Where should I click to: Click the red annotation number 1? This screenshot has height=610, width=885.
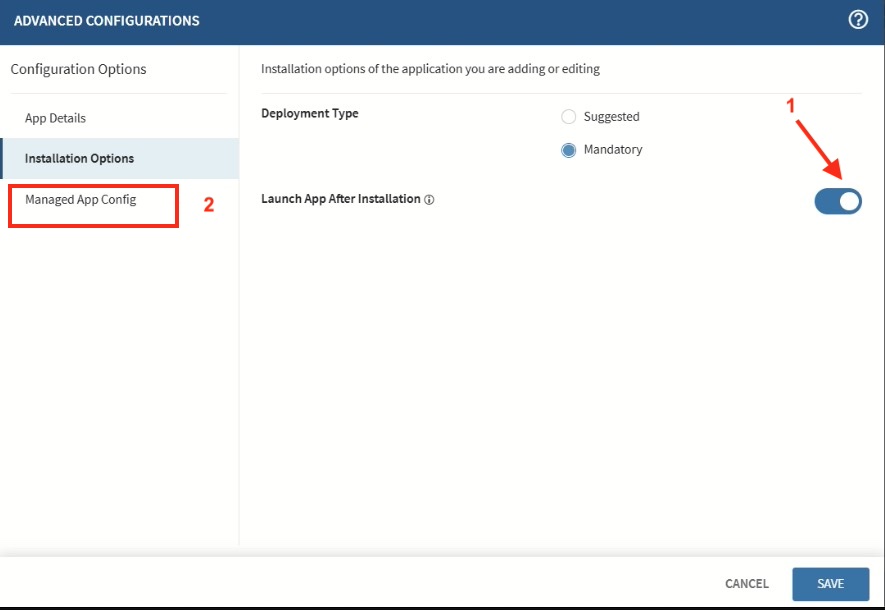(x=790, y=105)
